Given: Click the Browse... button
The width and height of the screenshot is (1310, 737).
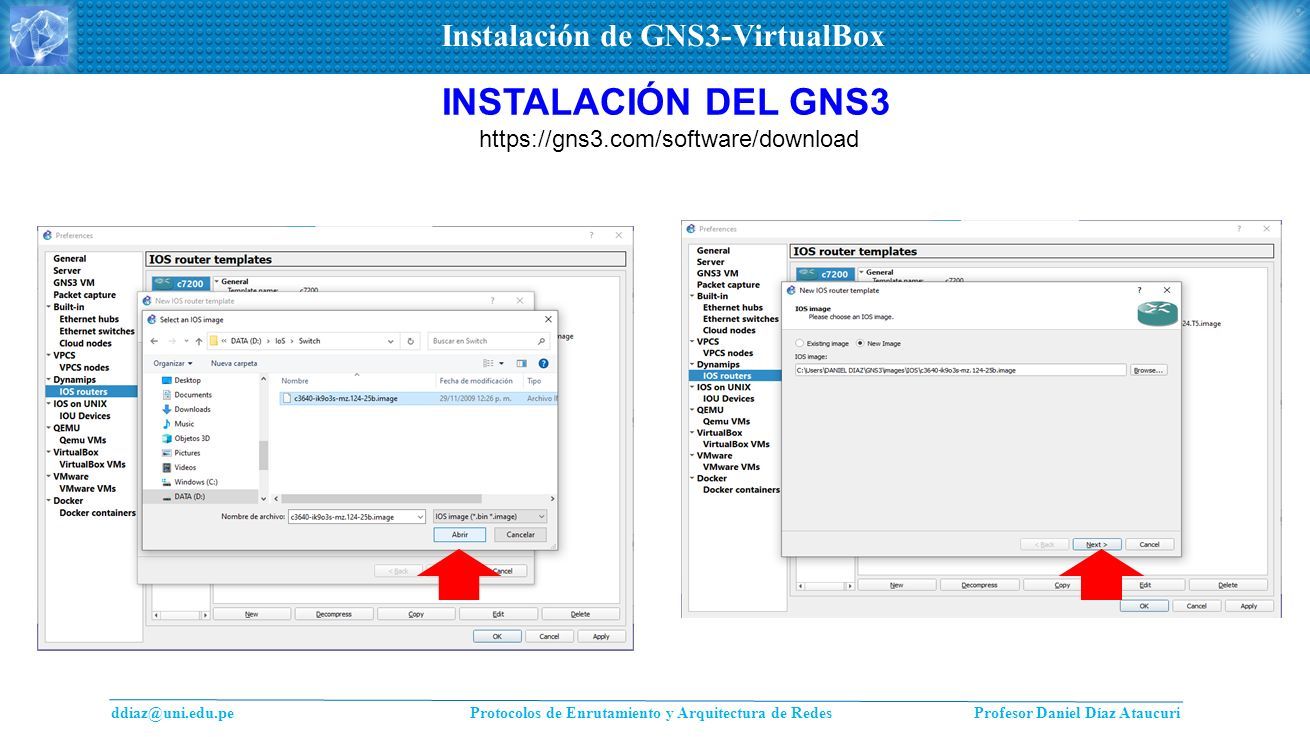Looking at the screenshot, I should click(x=1148, y=370).
